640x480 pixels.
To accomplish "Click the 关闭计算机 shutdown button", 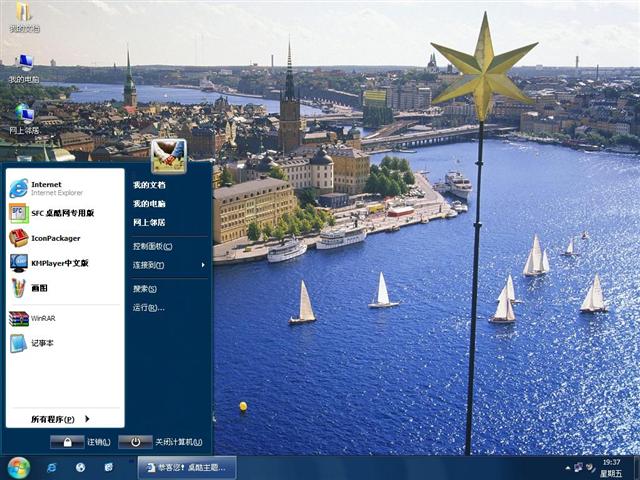I will click(135, 442).
